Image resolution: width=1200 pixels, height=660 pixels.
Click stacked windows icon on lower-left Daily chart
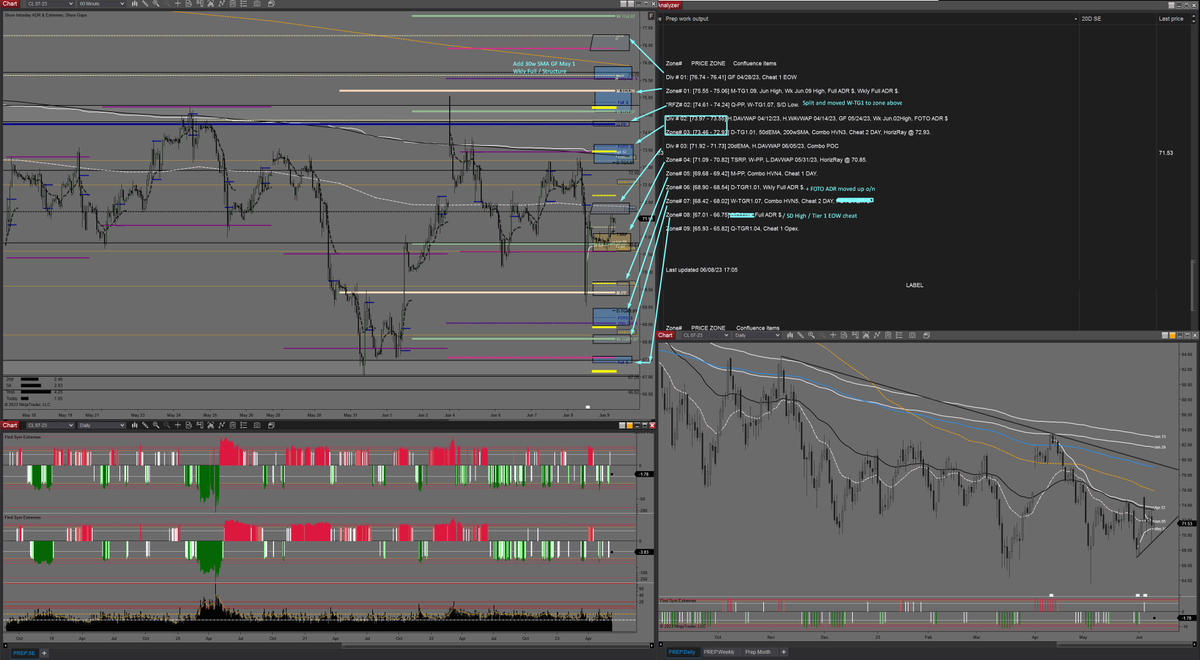[271, 425]
